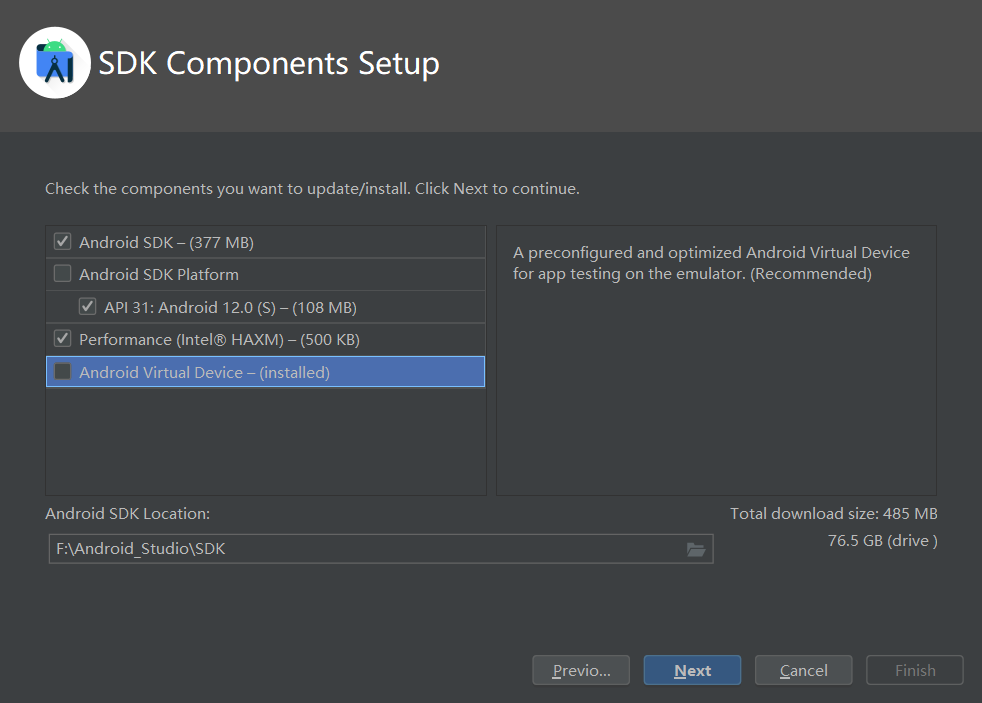Uncheck the Android SDK checkbox
The image size is (982, 703).
pyautogui.click(x=63, y=242)
